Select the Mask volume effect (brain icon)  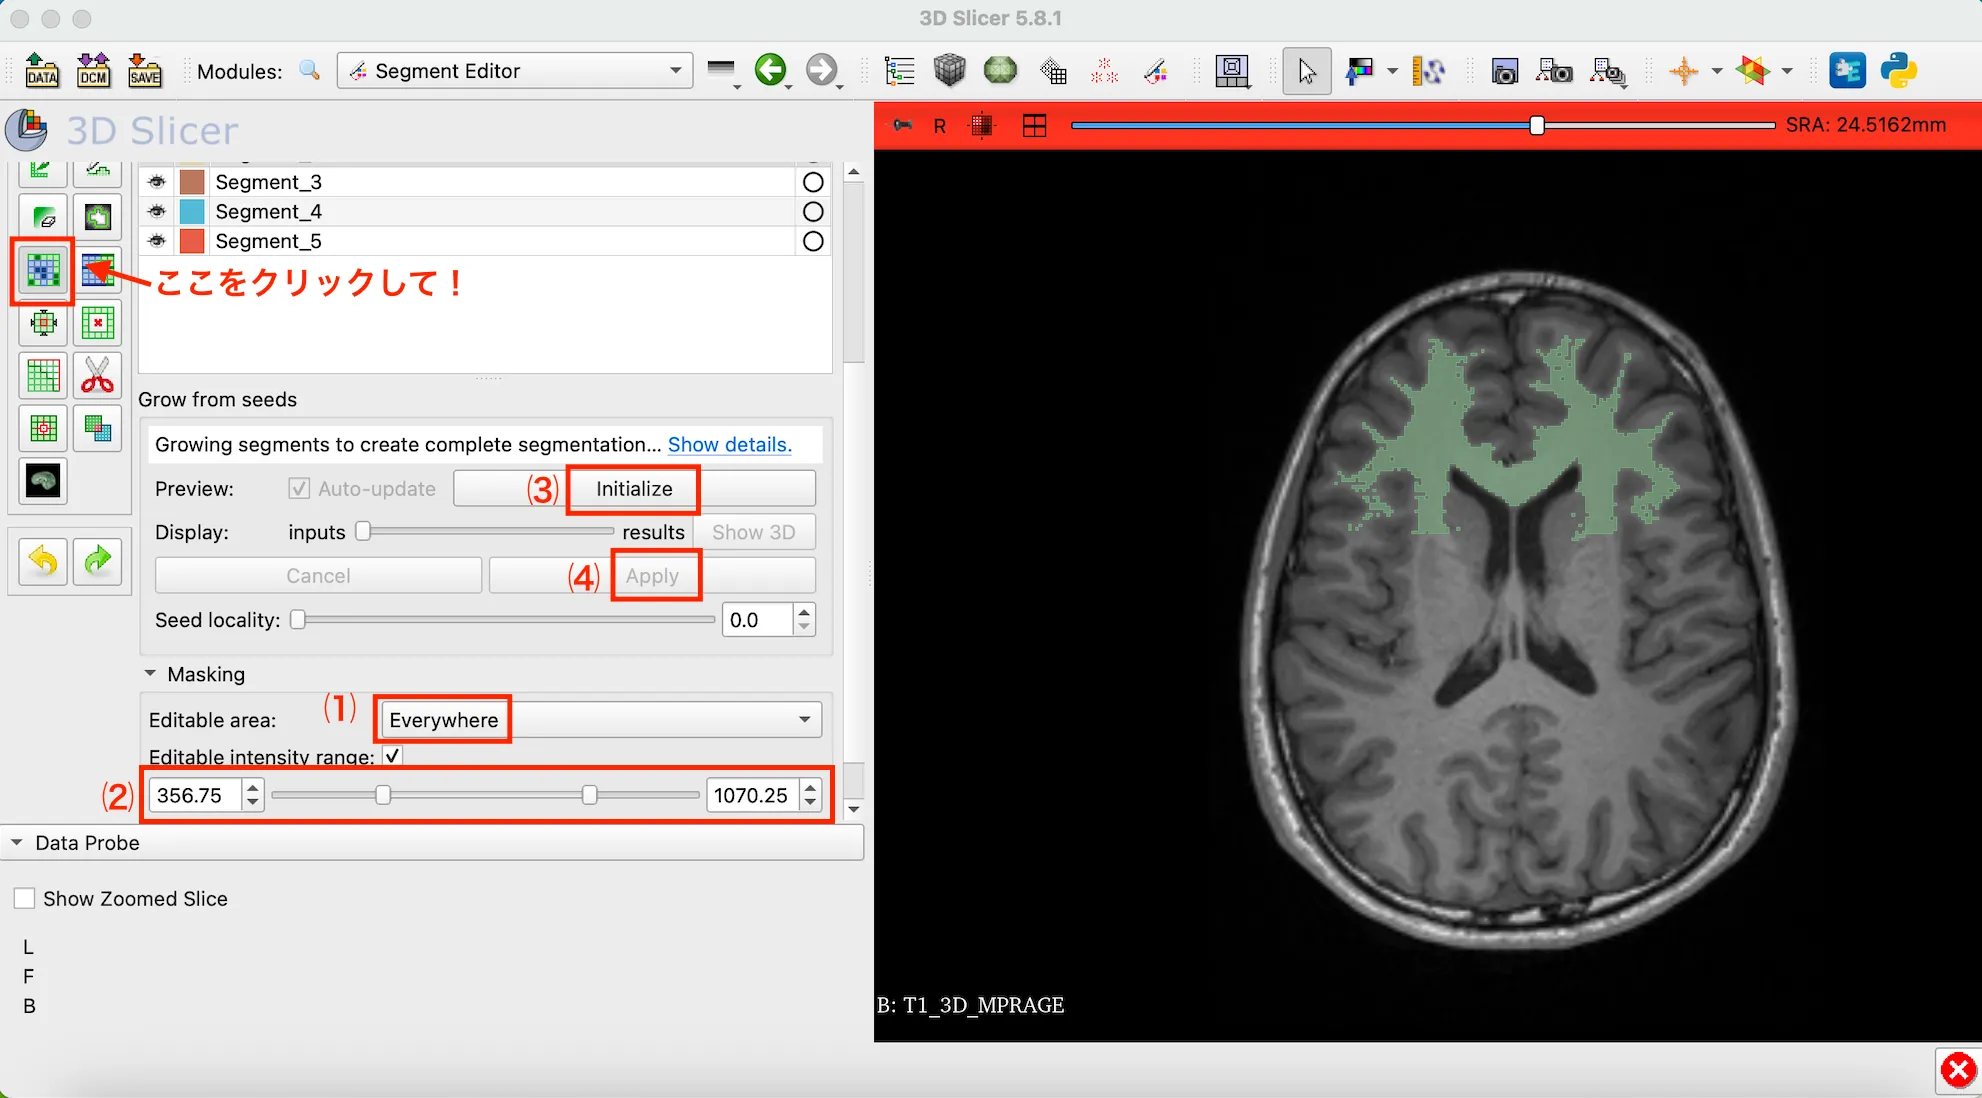(42, 480)
